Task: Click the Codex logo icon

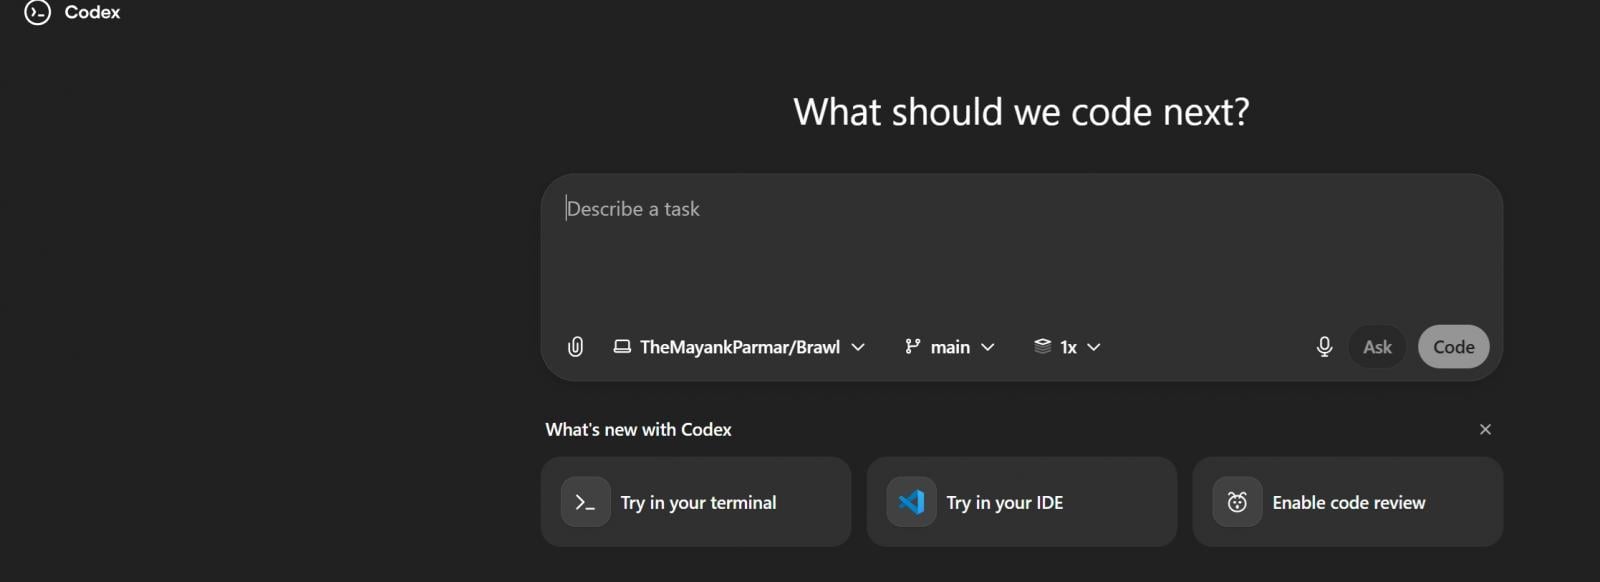Action: (x=37, y=12)
